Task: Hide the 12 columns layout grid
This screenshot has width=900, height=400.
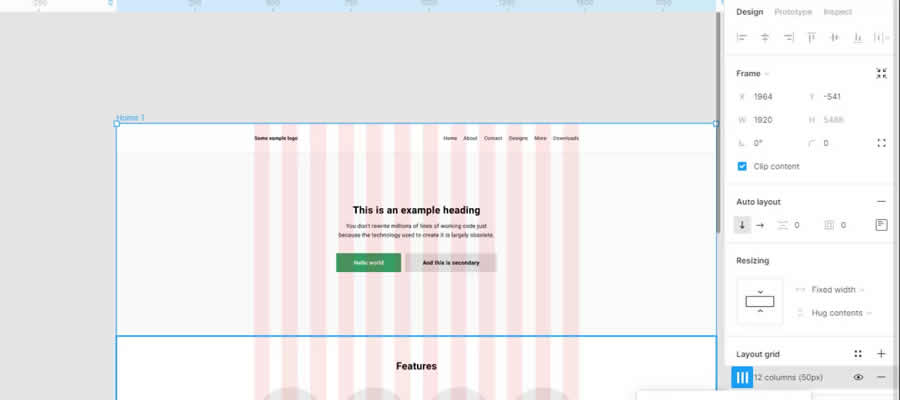Action: [x=858, y=377]
